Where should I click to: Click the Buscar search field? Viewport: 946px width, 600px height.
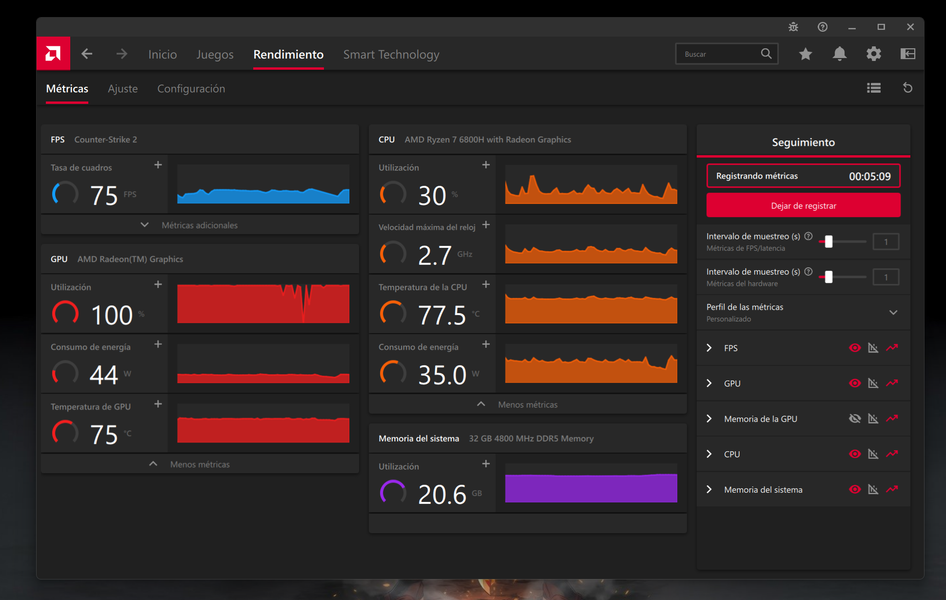[x=718, y=54]
